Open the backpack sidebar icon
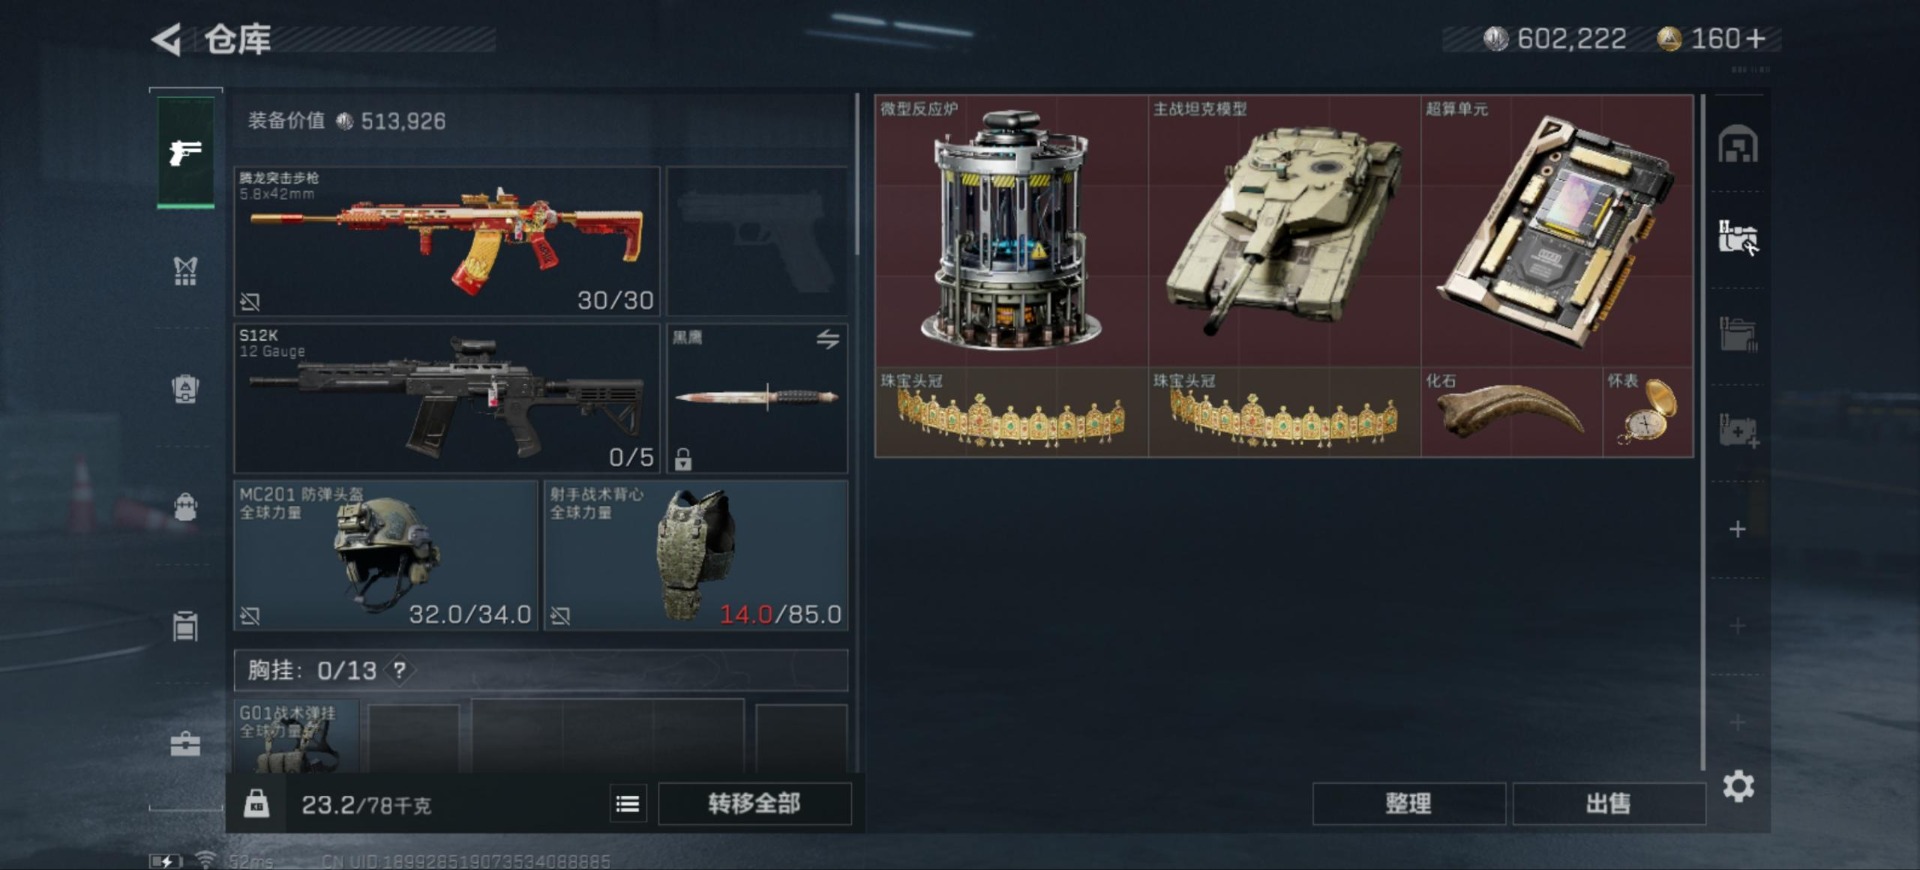 click(185, 507)
